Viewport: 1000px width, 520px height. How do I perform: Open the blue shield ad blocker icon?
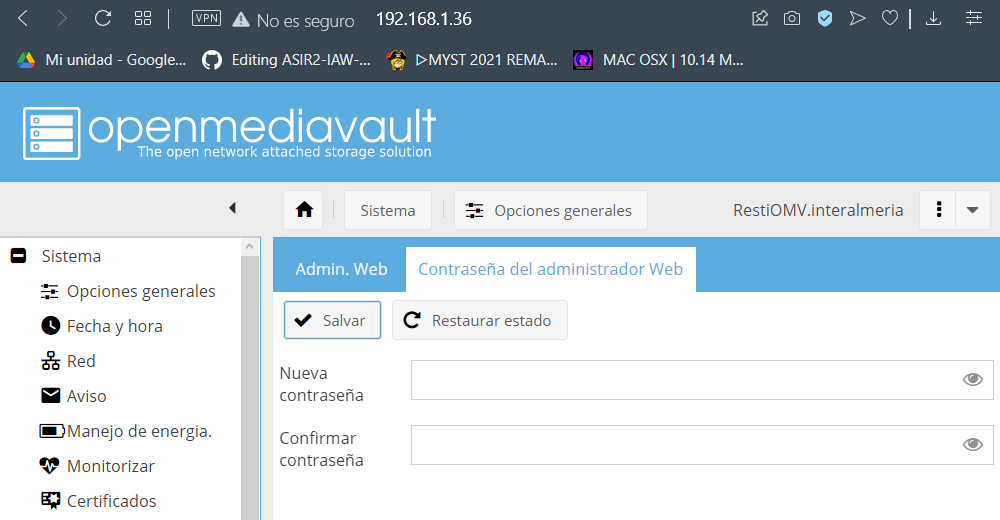coord(825,19)
